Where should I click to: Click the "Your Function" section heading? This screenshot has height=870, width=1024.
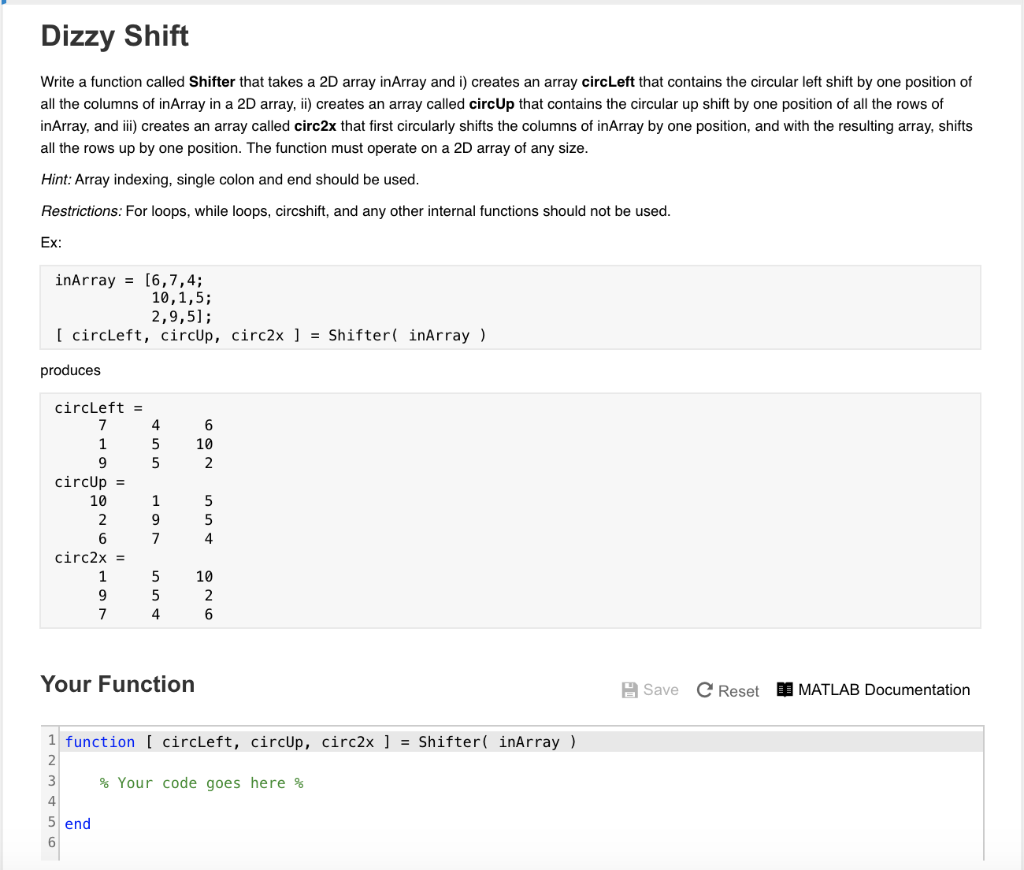118,685
